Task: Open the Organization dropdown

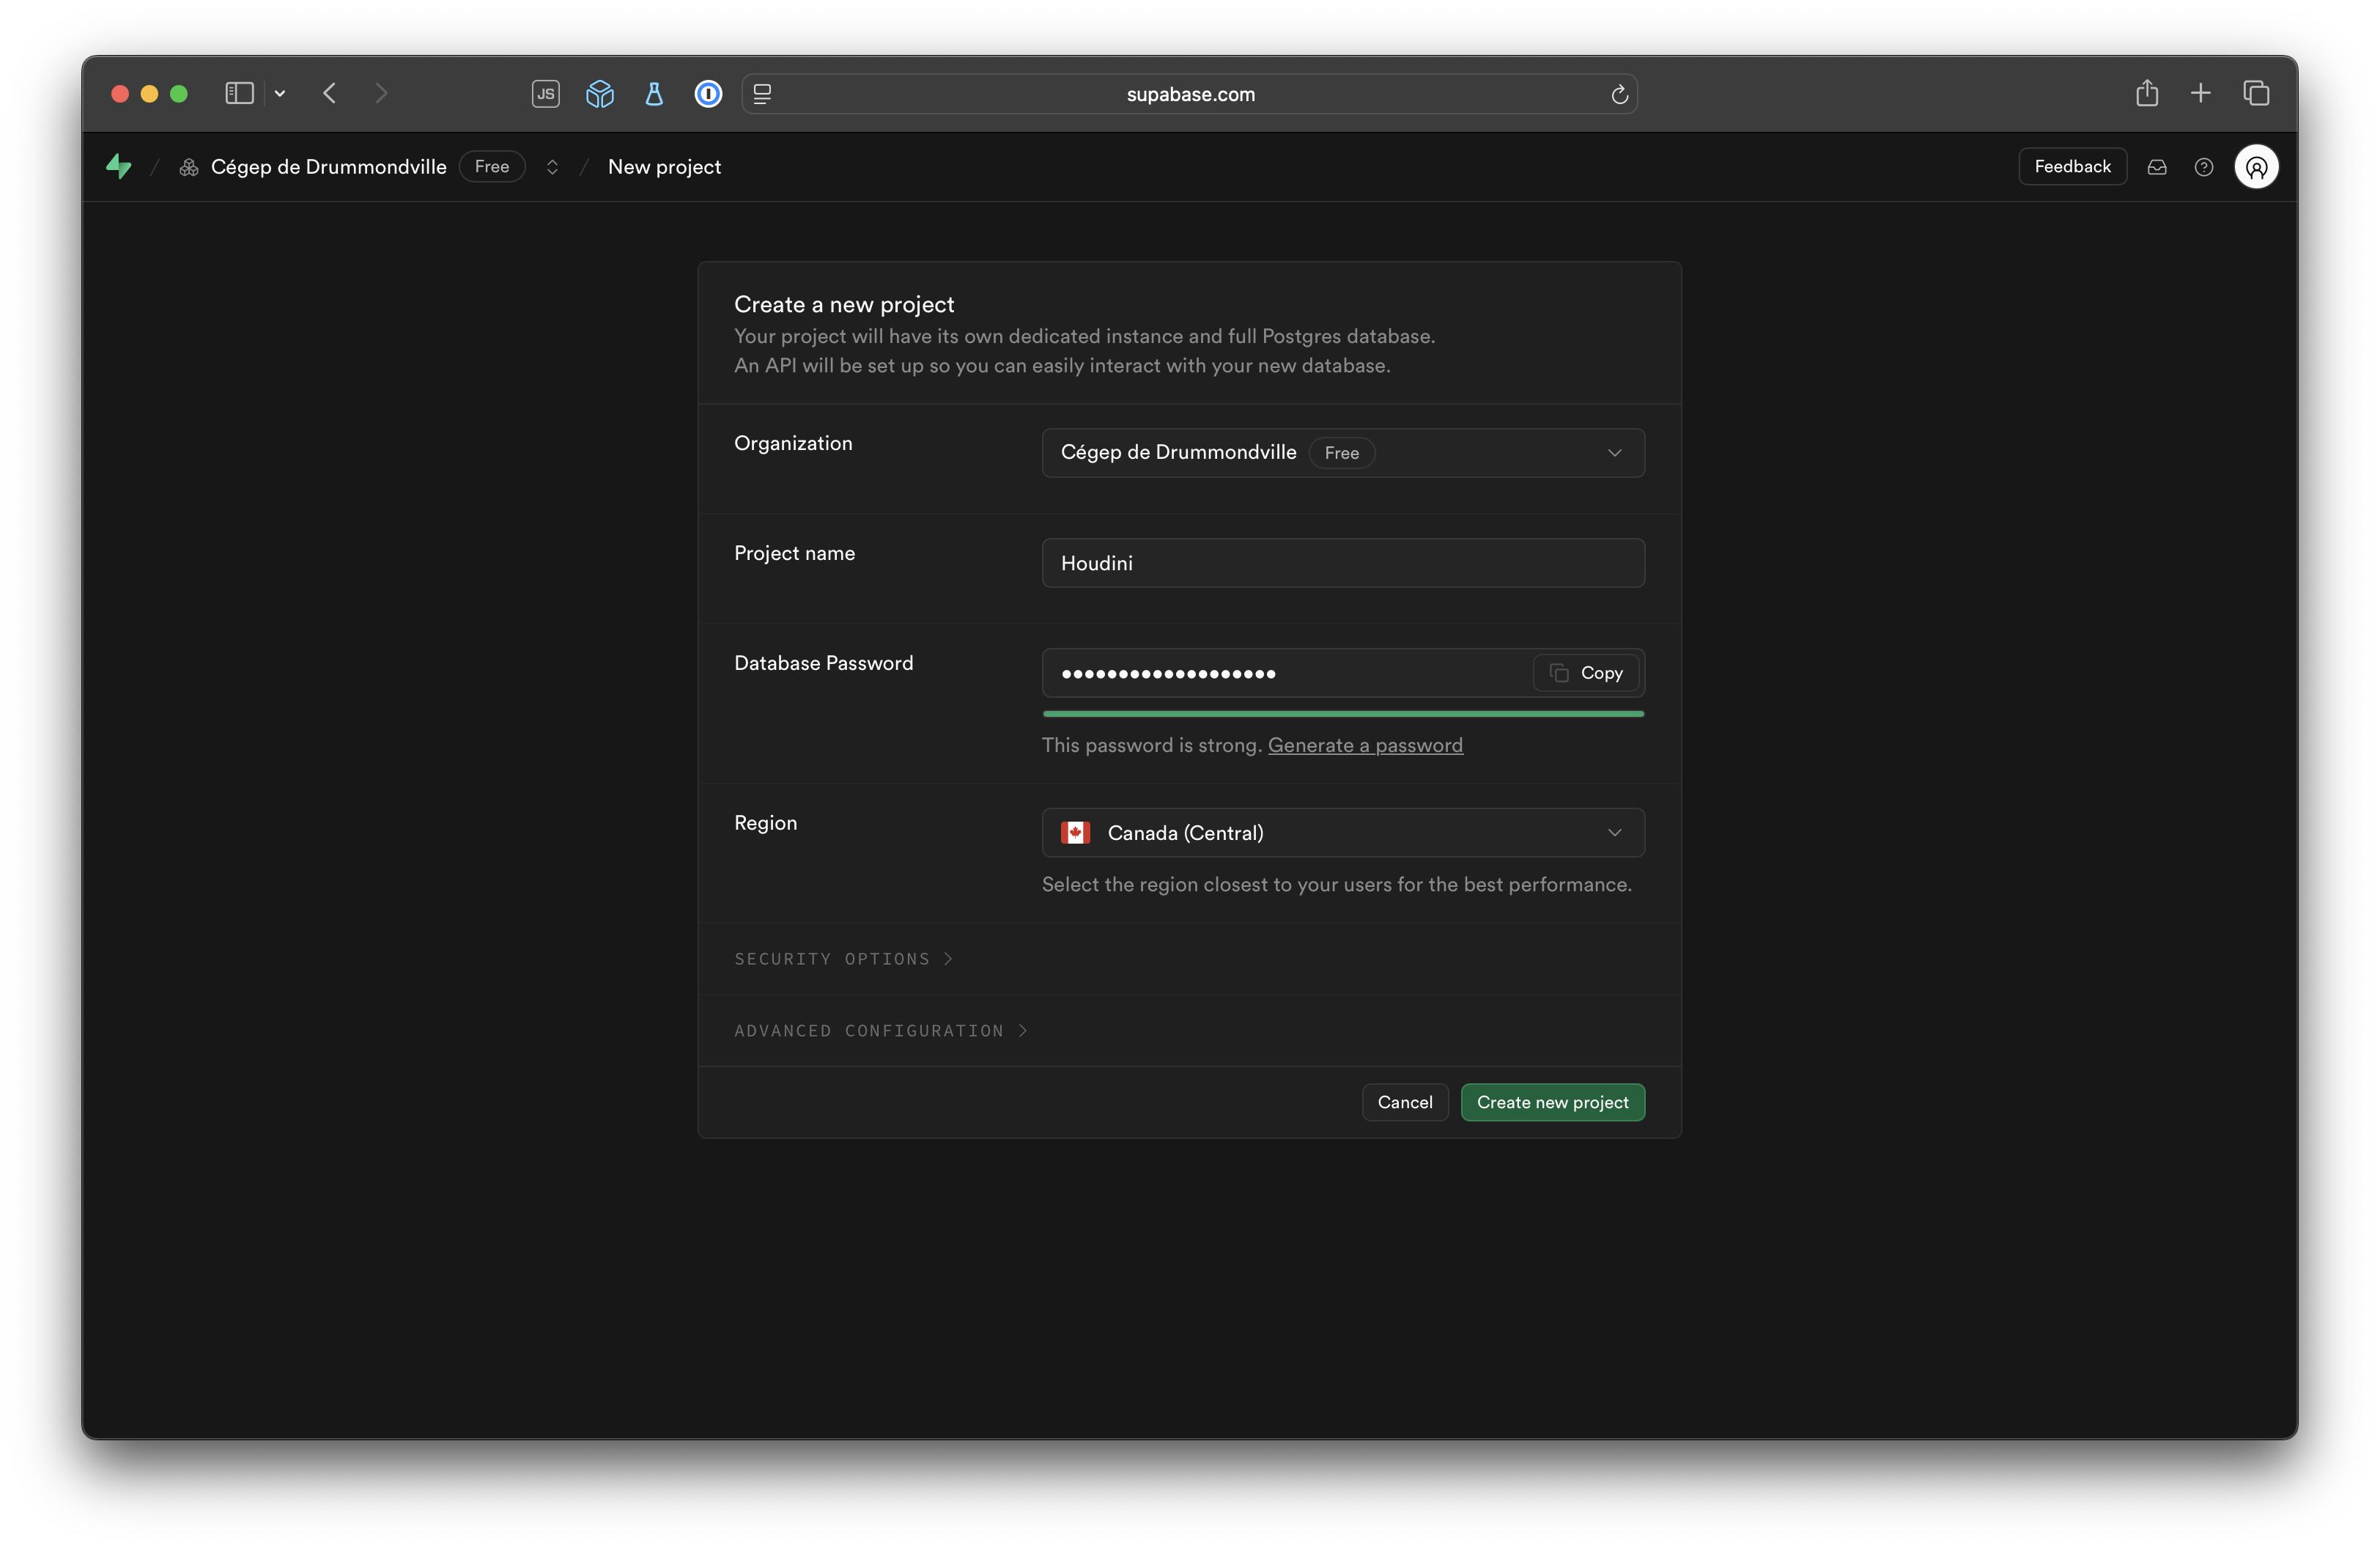Action: click(1343, 453)
